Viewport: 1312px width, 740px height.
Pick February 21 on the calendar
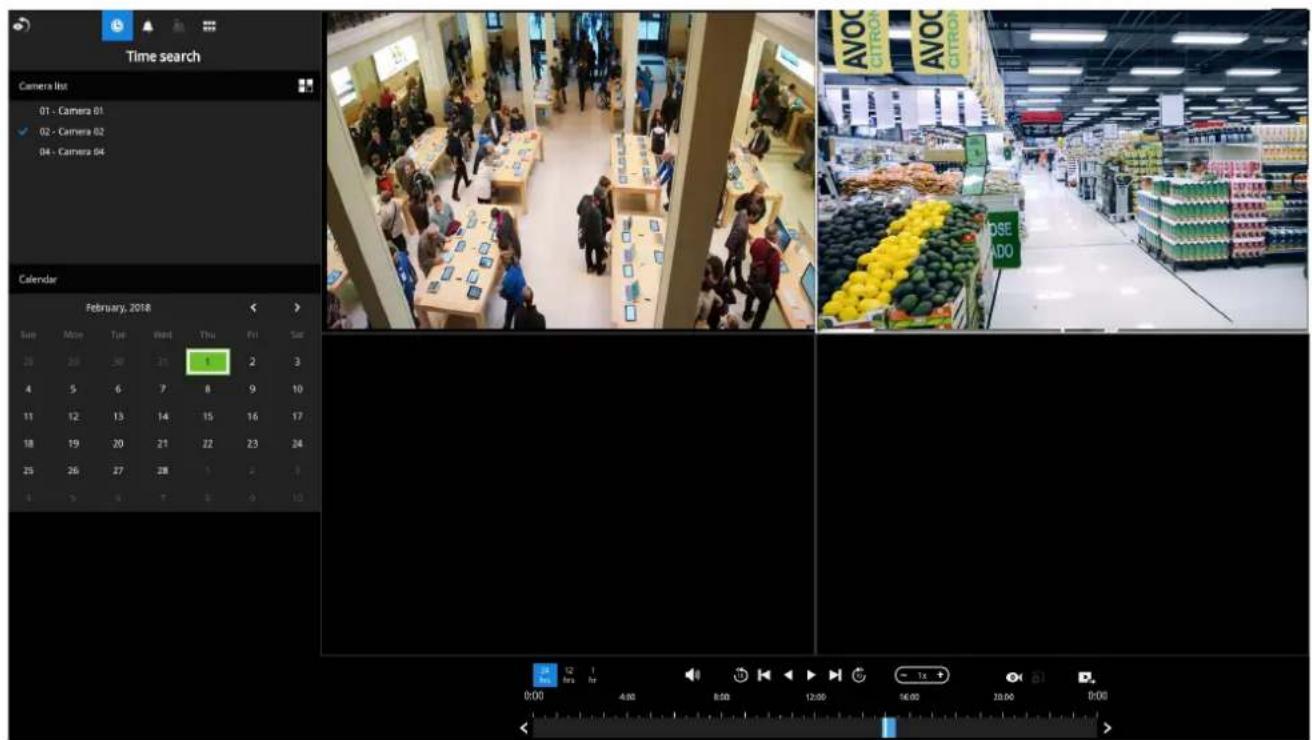163,442
